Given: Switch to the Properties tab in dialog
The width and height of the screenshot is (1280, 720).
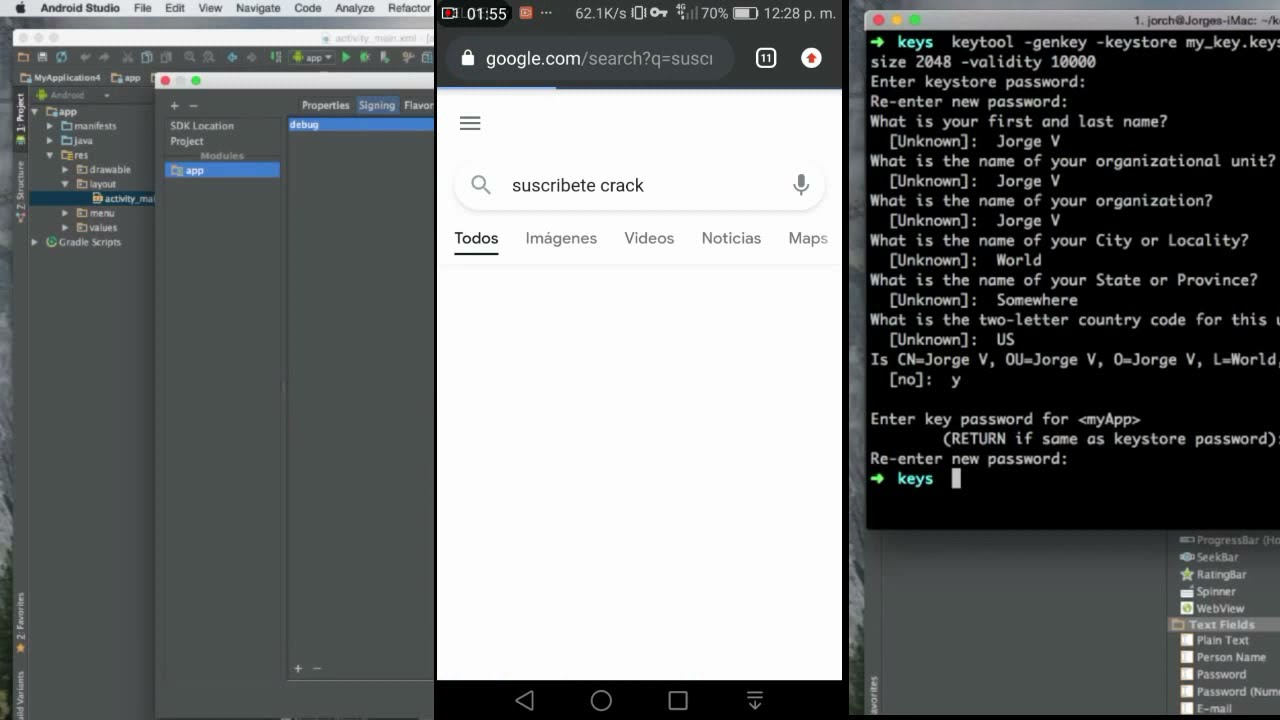Looking at the screenshot, I should [x=326, y=105].
